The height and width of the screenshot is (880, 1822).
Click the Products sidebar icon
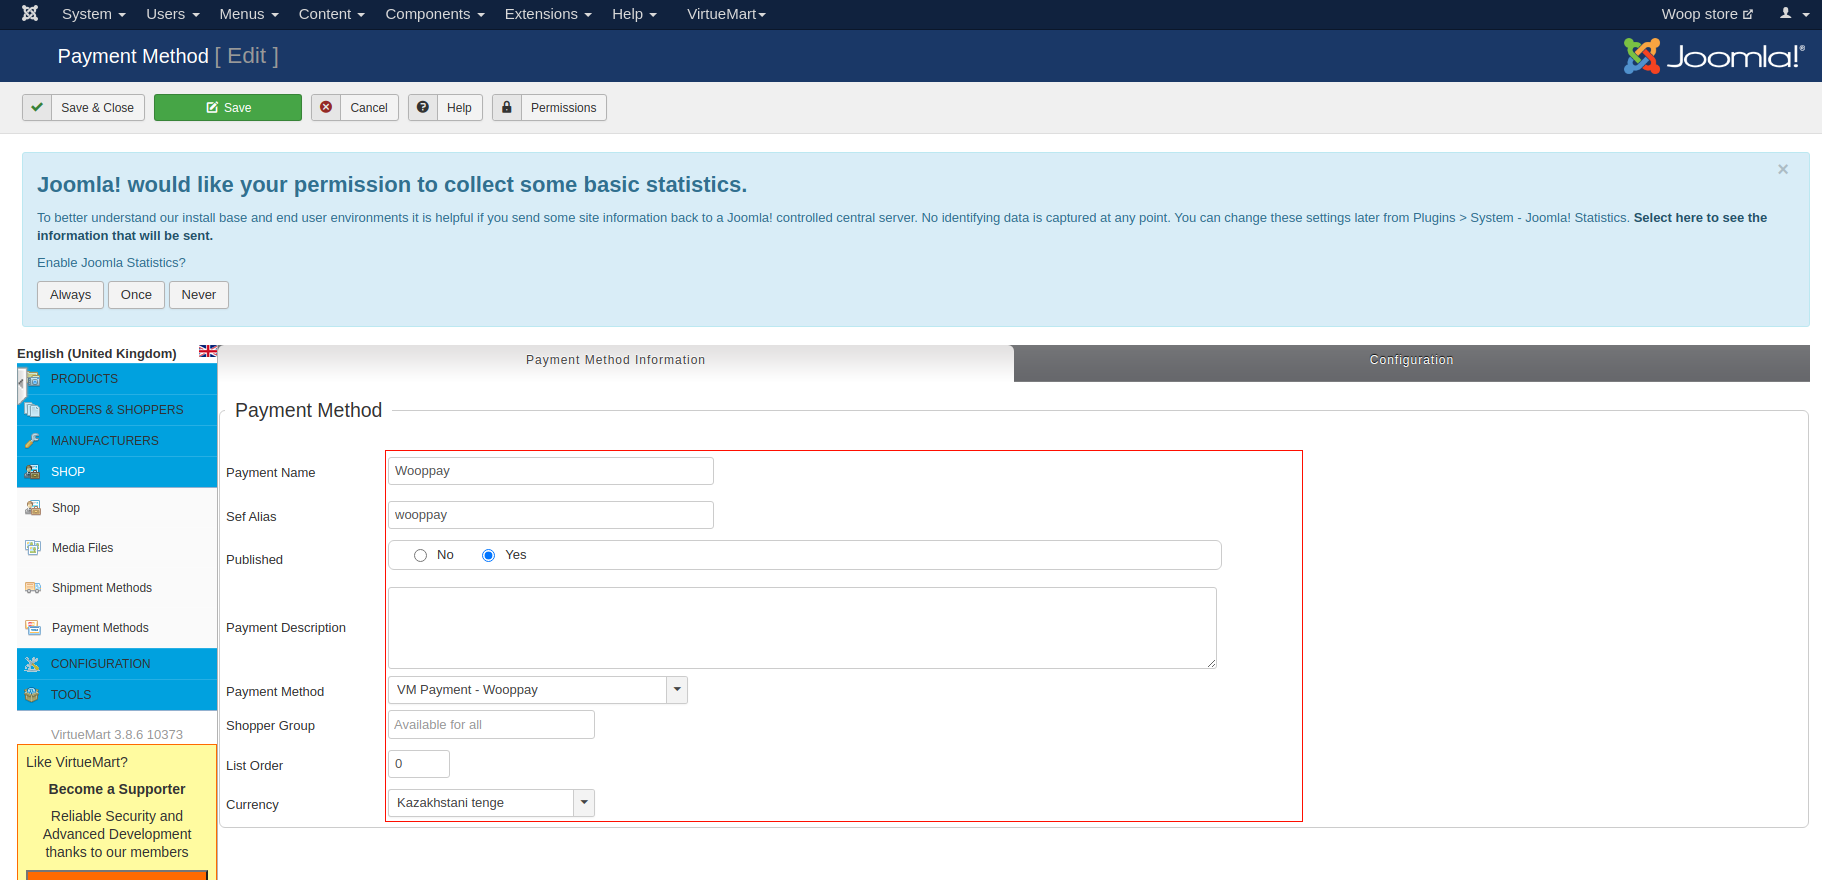(33, 379)
